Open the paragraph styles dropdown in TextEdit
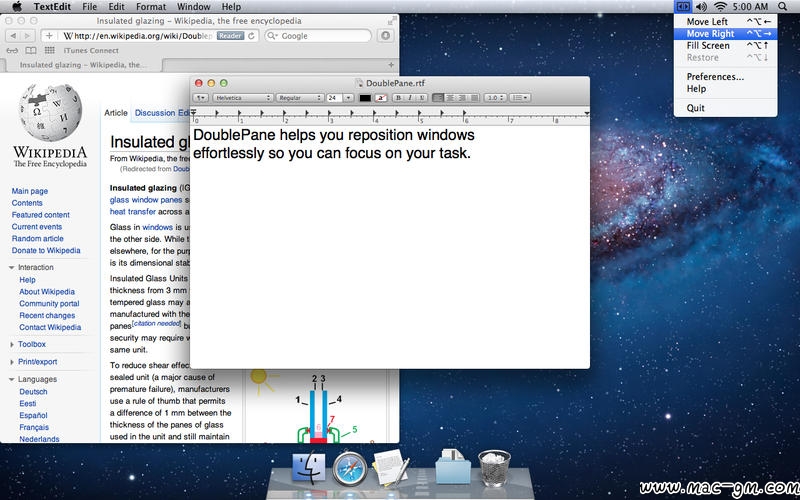 point(201,97)
